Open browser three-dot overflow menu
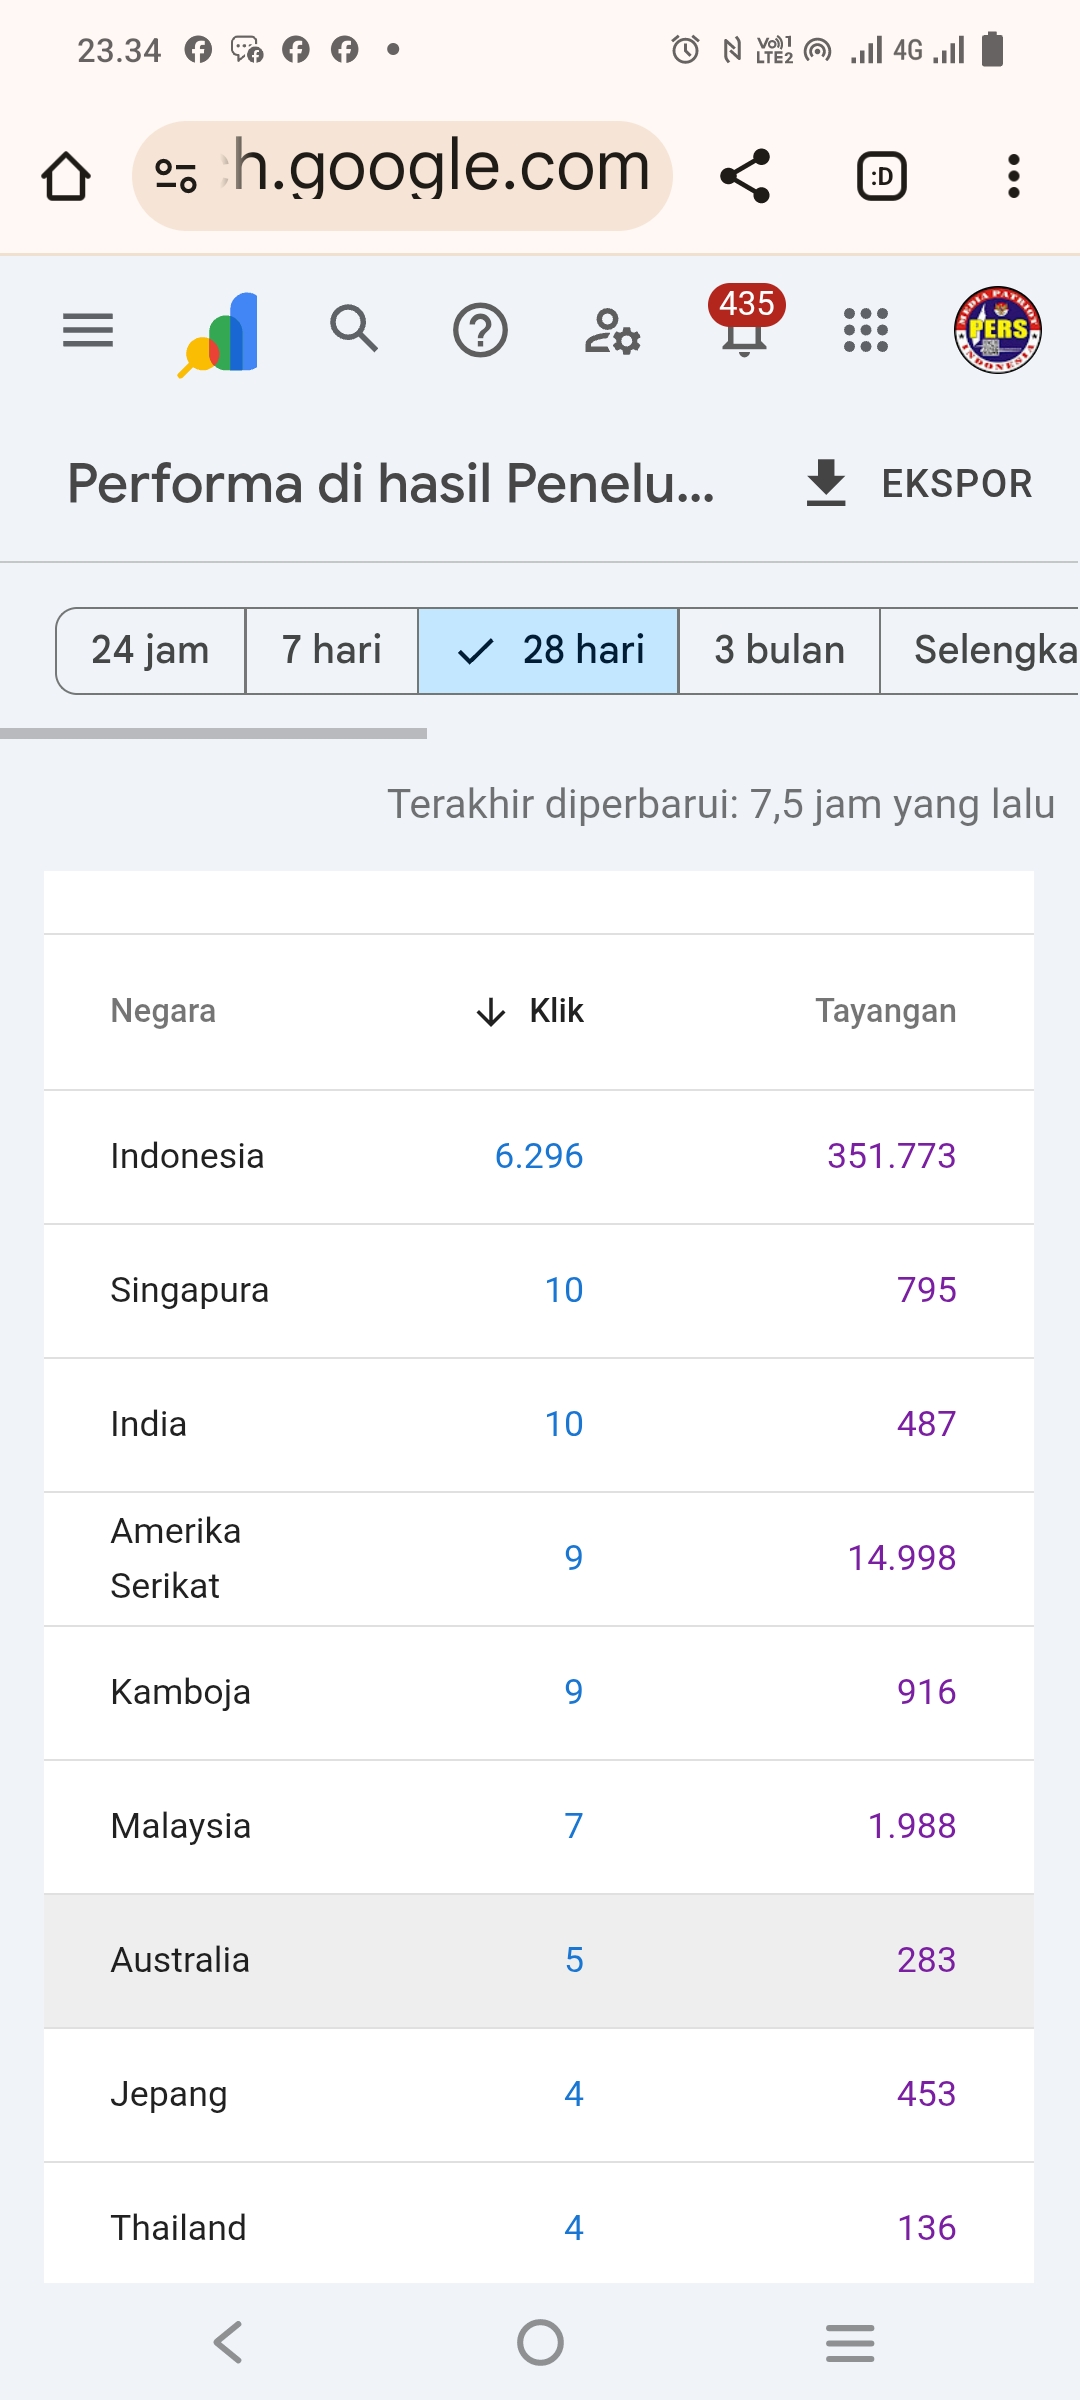This screenshot has width=1080, height=2400. pyautogui.click(x=1013, y=176)
